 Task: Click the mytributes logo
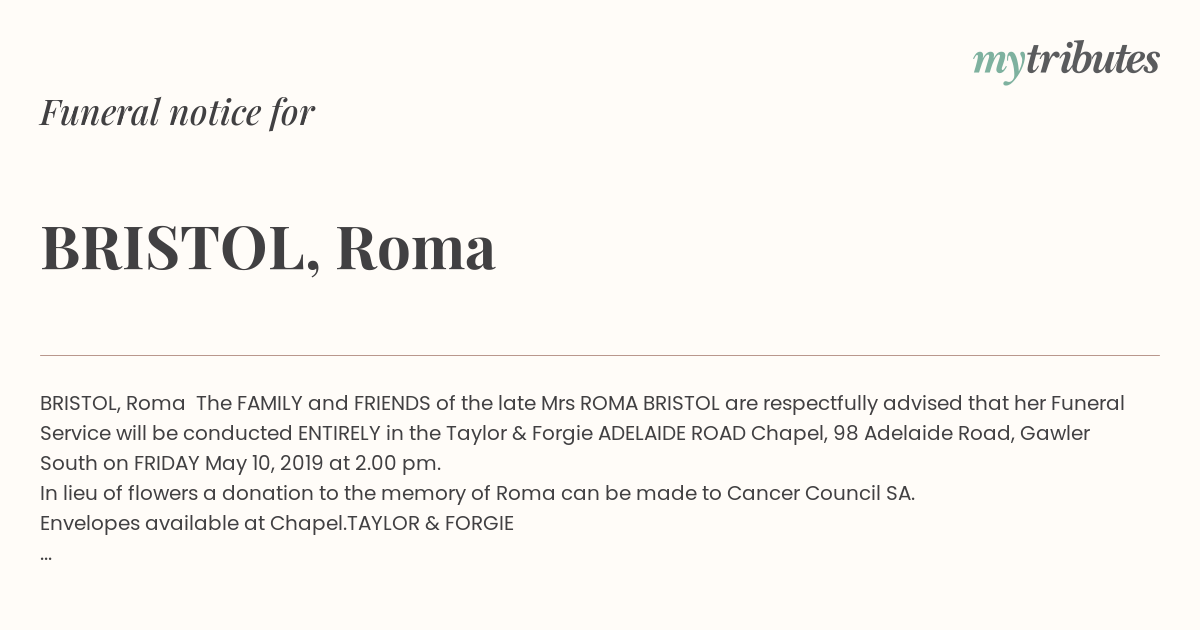coord(1066,61)
